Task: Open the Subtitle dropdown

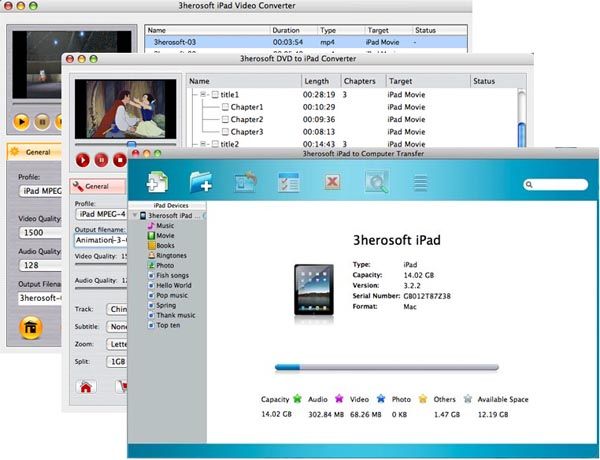Action: click(117, 326)
